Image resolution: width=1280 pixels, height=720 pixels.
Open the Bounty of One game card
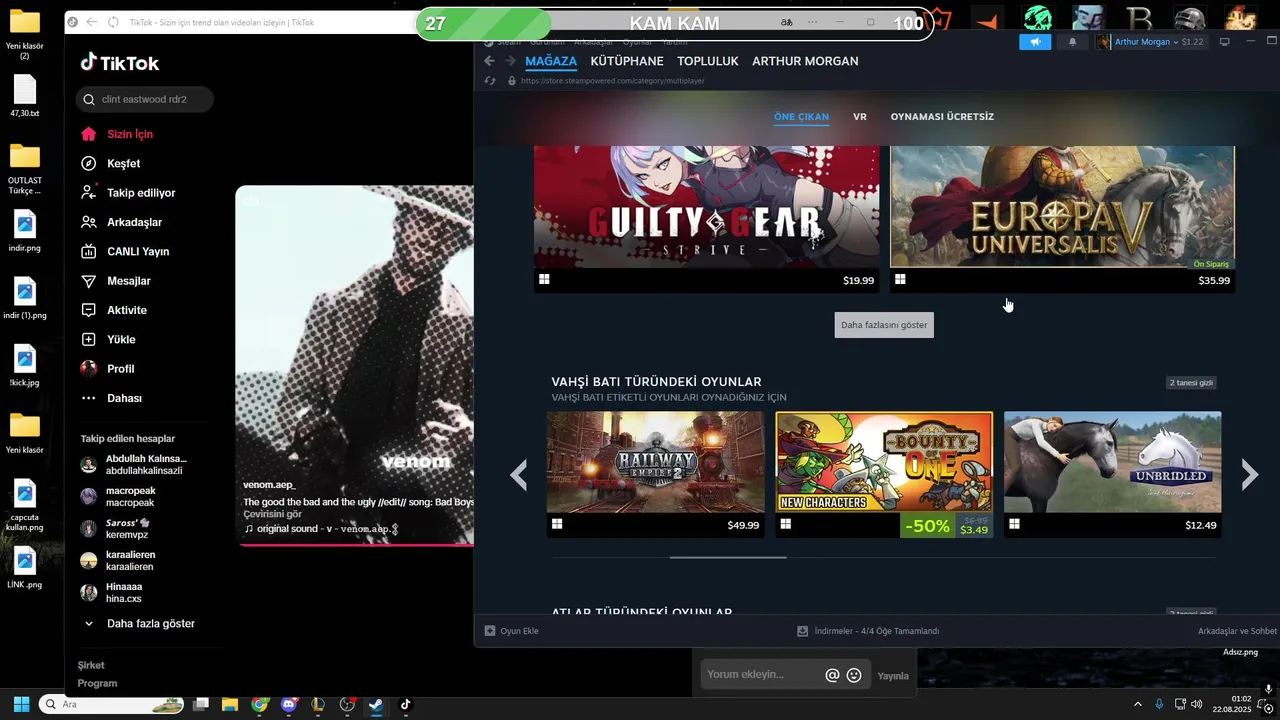[x=884, y=474]
